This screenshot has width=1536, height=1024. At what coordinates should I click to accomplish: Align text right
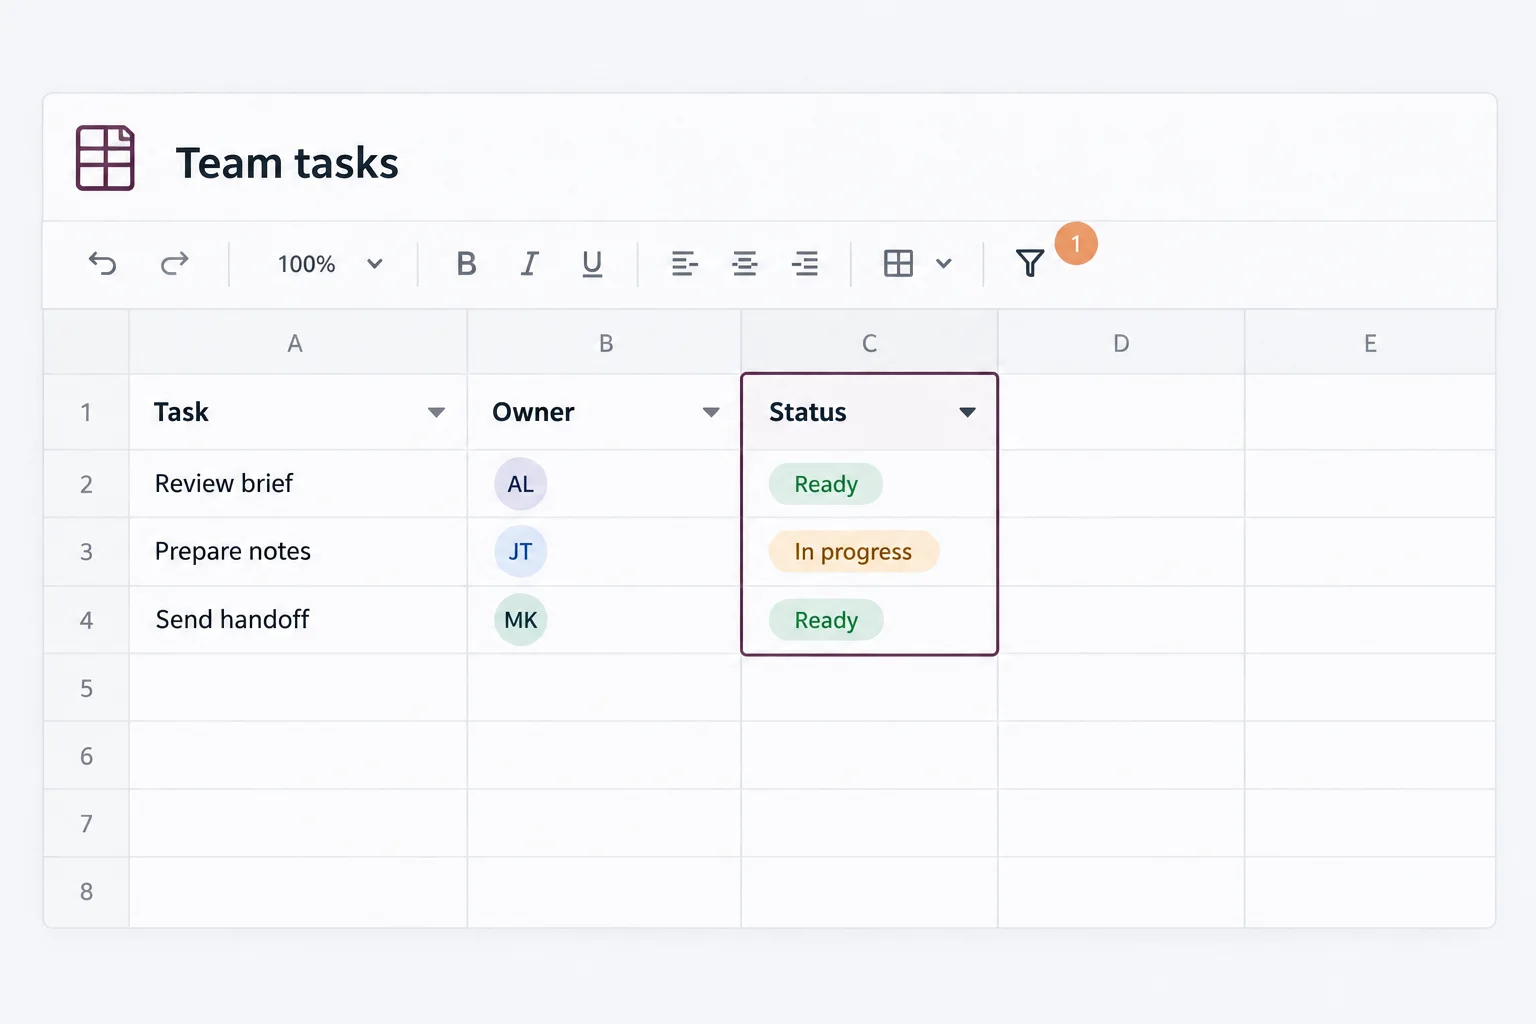click(805, 264)
